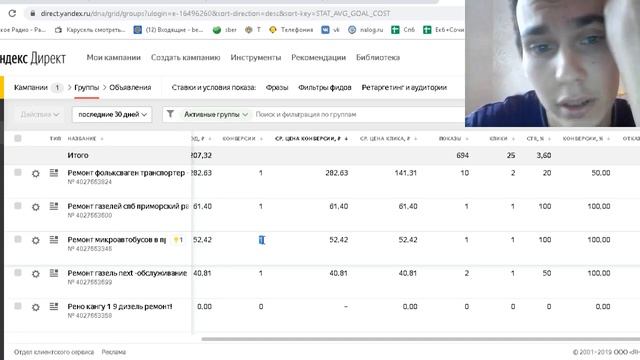
Task: Click type icon of Ремонт газель next
Action: [54, 273]
